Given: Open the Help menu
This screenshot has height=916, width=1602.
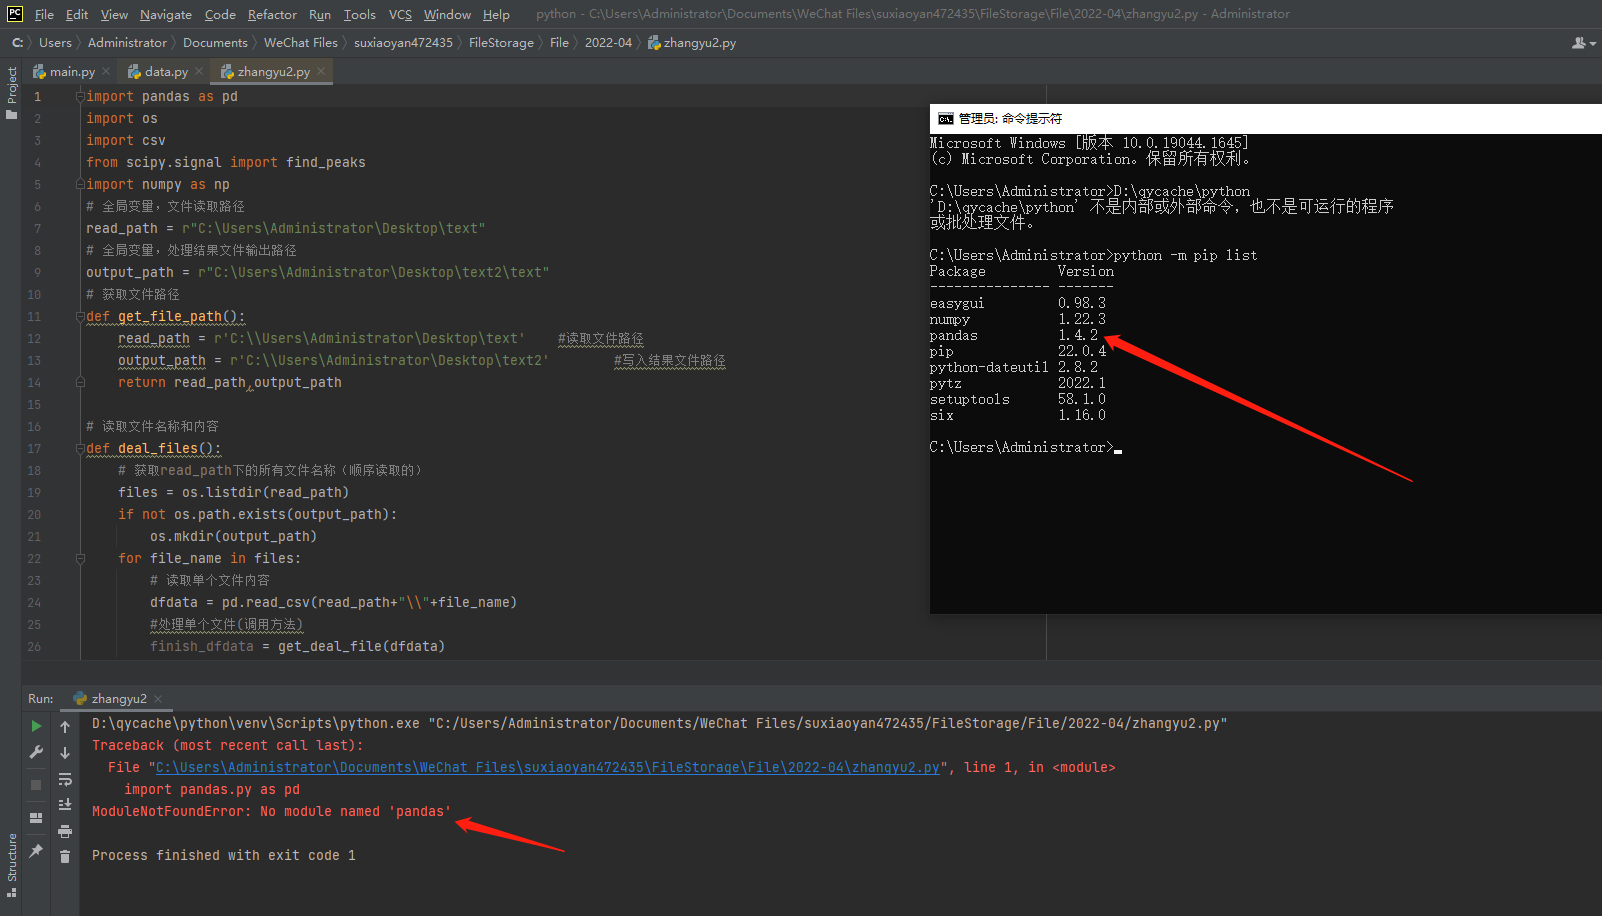Looking at the screenshot, I should (496, 14).
